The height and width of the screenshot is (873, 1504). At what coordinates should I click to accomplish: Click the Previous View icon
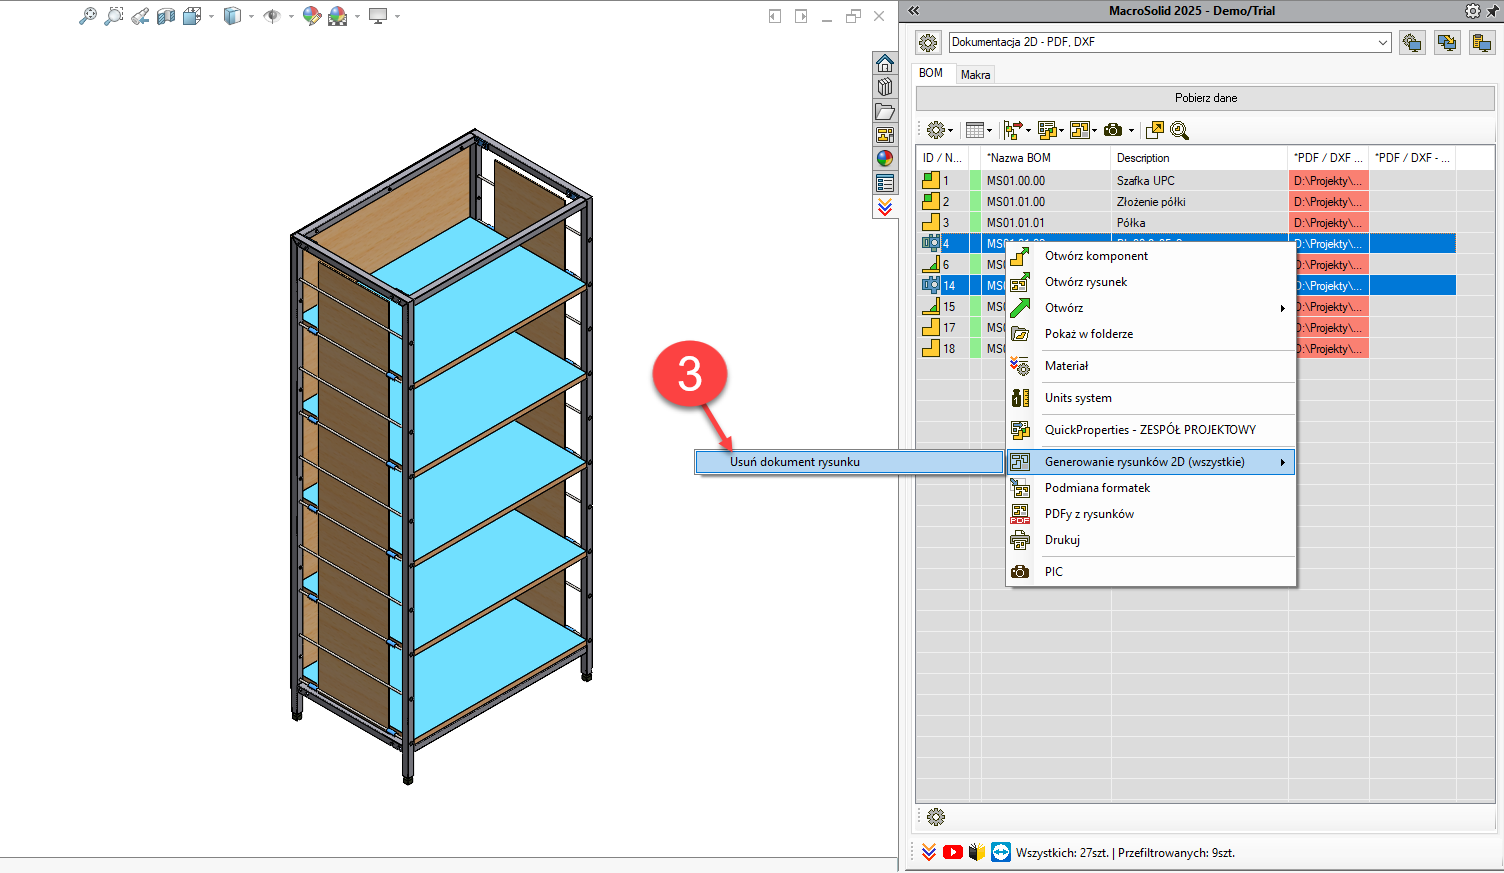coord(140,16)
